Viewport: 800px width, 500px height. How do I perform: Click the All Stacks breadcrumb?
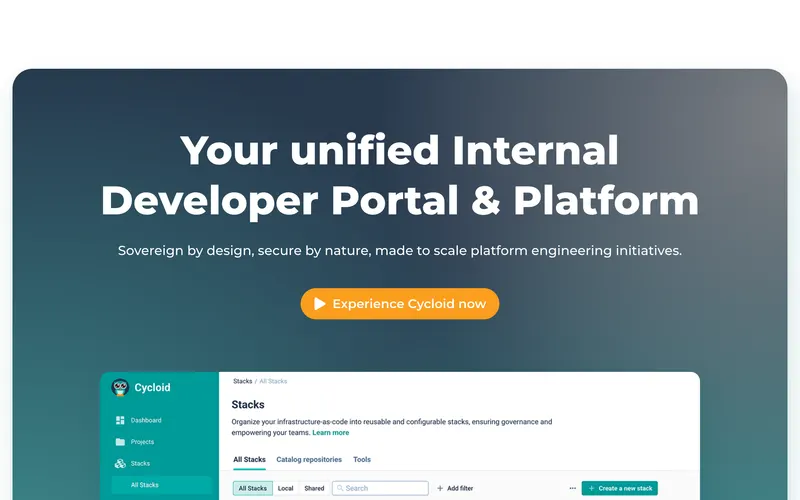(x=273, y=381)
